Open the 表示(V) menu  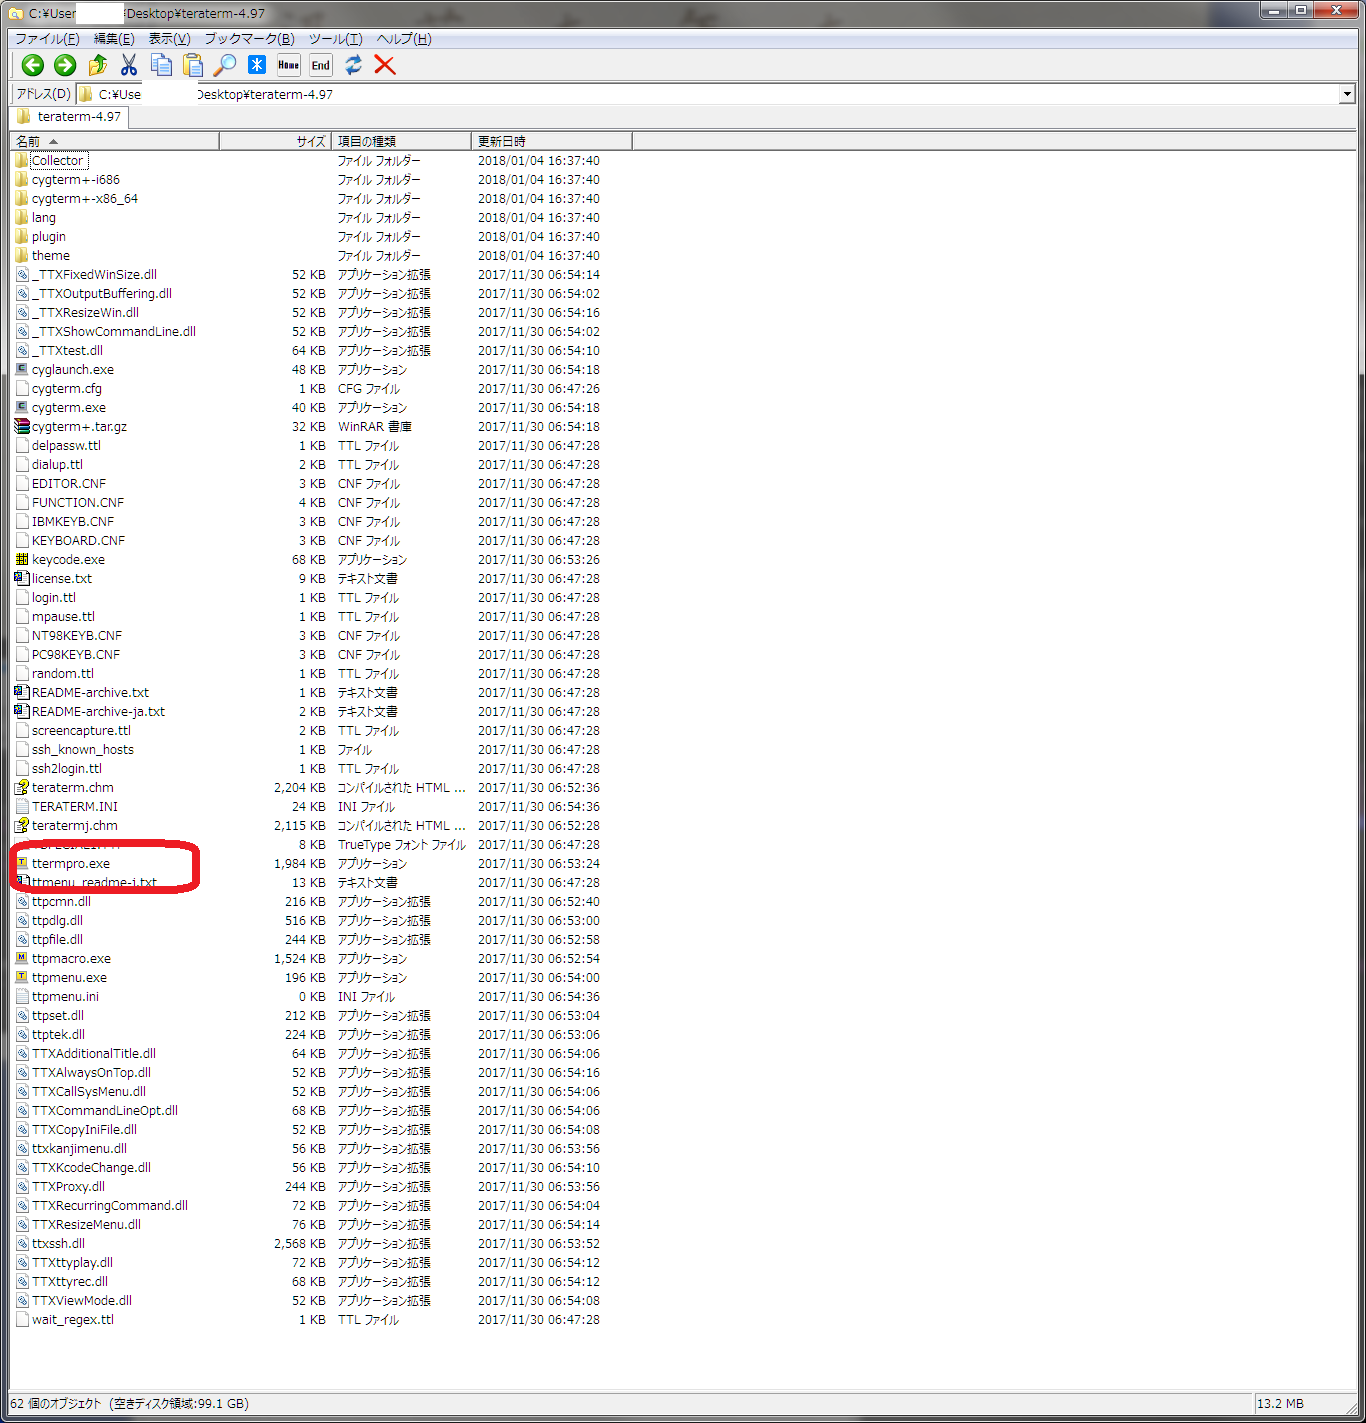coord(169,39)
